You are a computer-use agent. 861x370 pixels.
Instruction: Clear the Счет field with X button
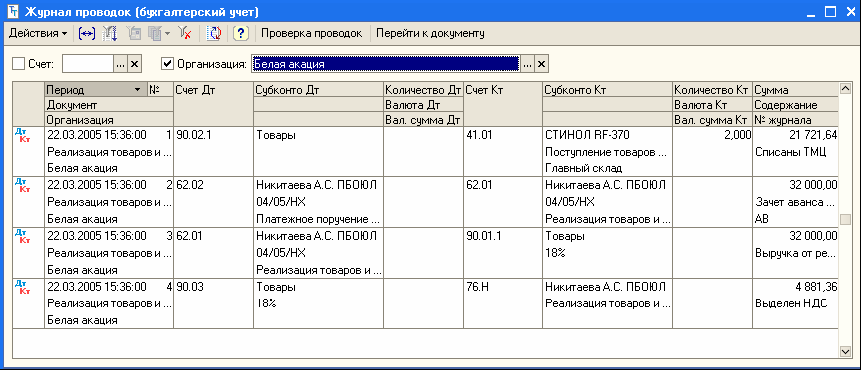point(135,64)
